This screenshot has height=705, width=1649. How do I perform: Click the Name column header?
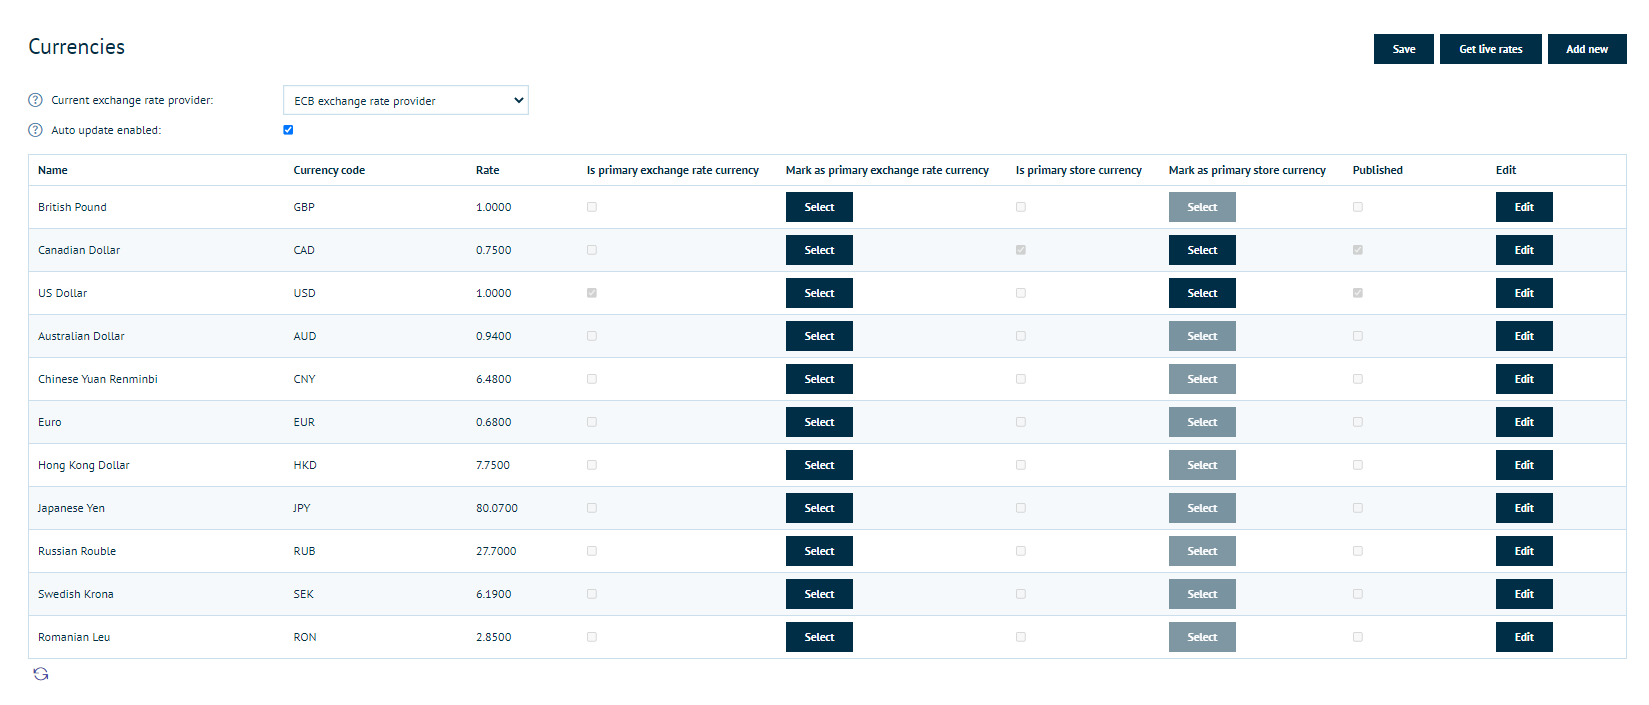[53, 170]
